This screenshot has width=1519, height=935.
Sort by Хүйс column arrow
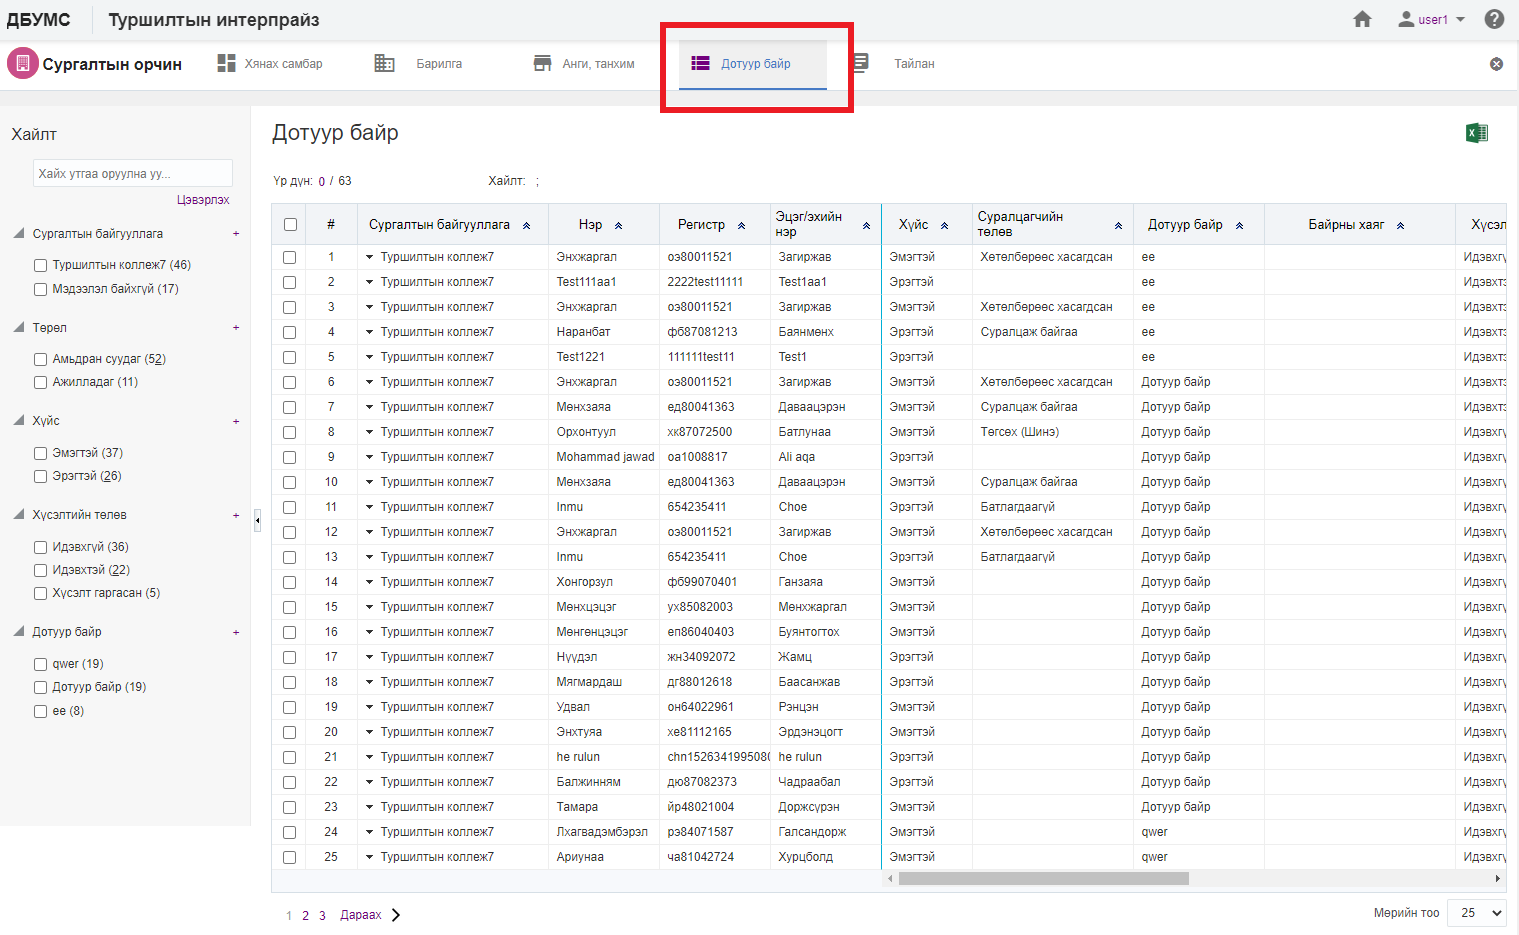(x=944, y=226)
